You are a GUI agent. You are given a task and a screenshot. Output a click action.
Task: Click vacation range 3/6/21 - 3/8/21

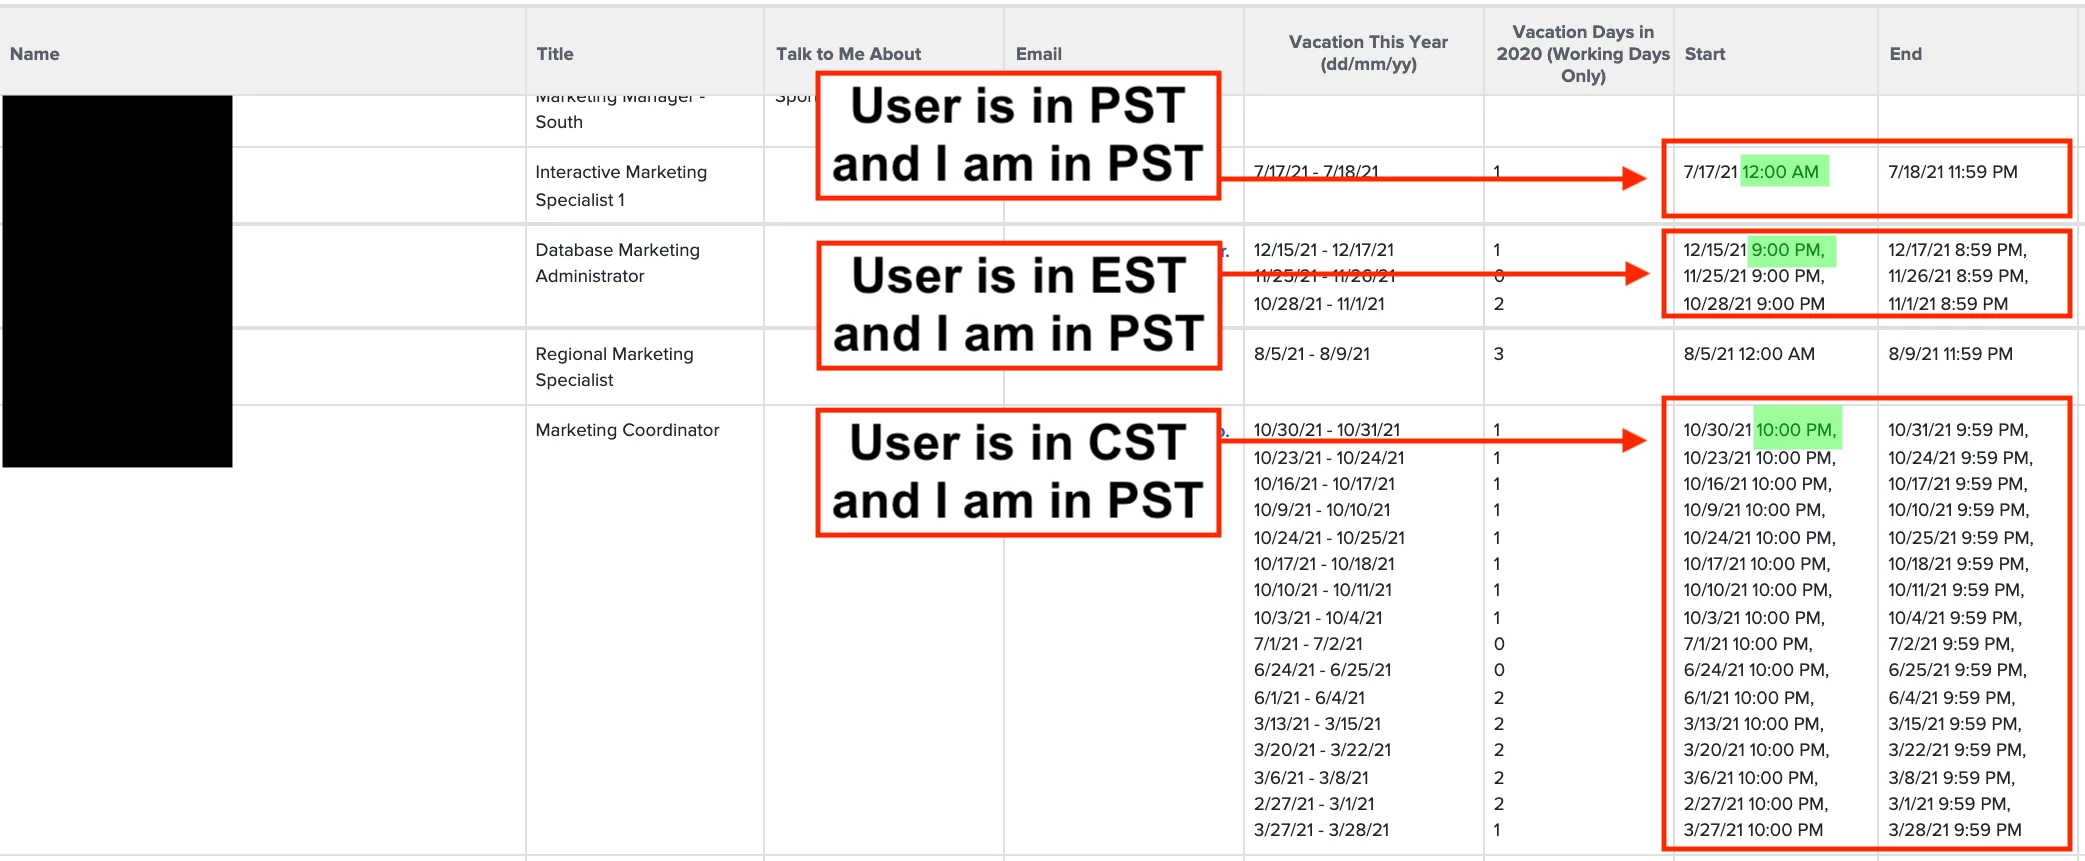[x=1311, y=778]
